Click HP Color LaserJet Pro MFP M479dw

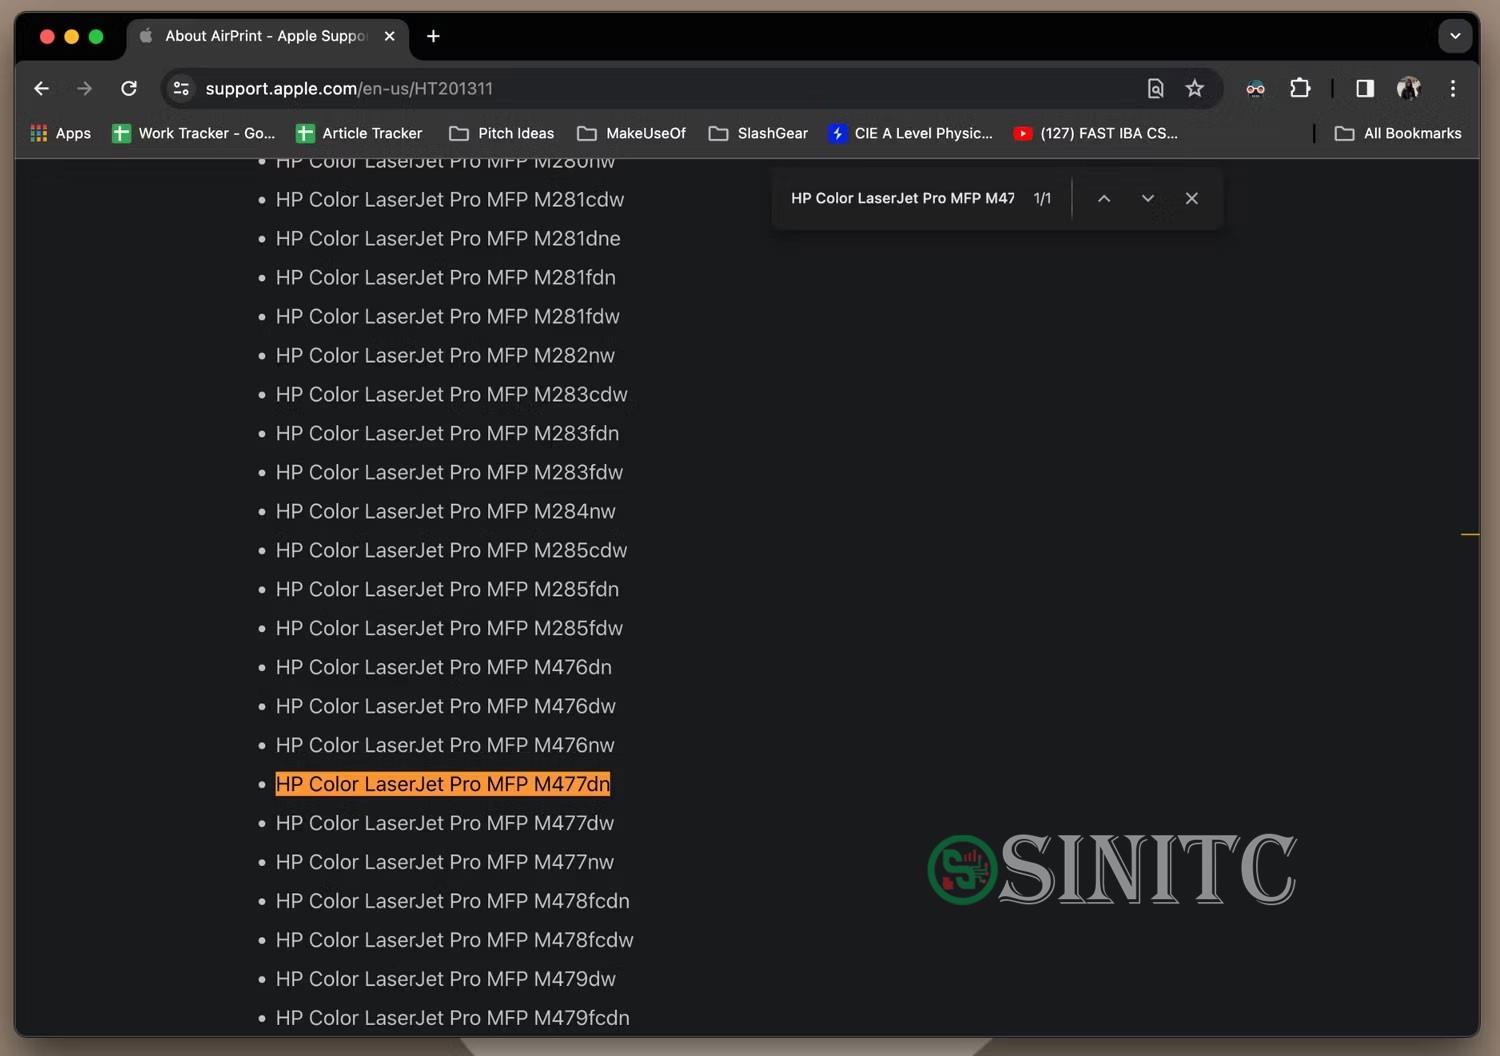coord(446,980)
